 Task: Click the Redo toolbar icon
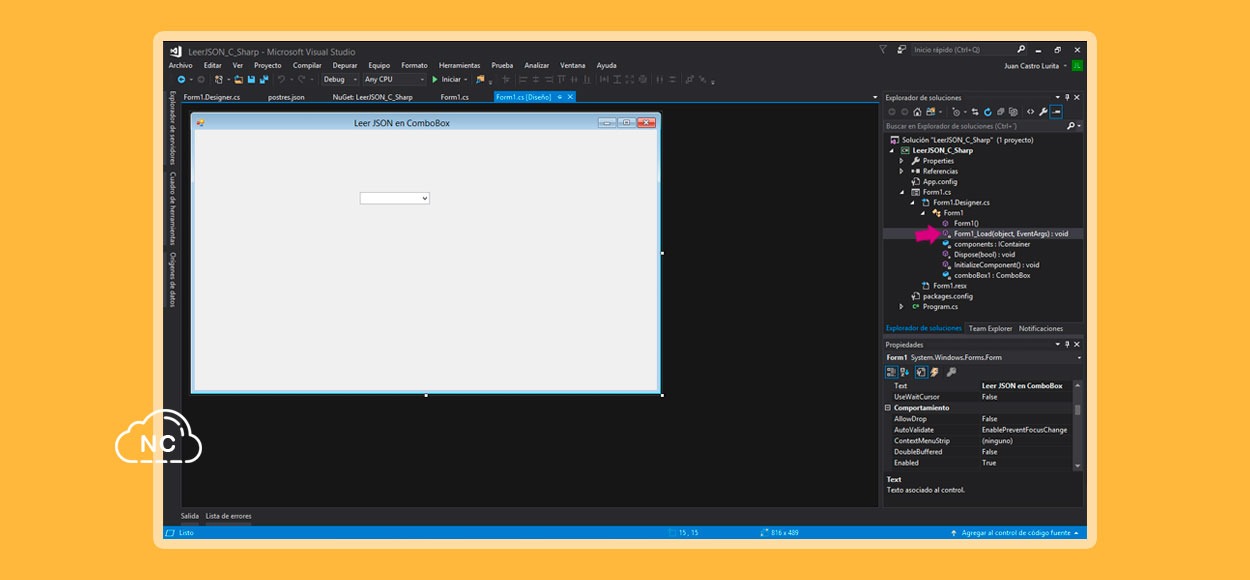pos(302,79)
